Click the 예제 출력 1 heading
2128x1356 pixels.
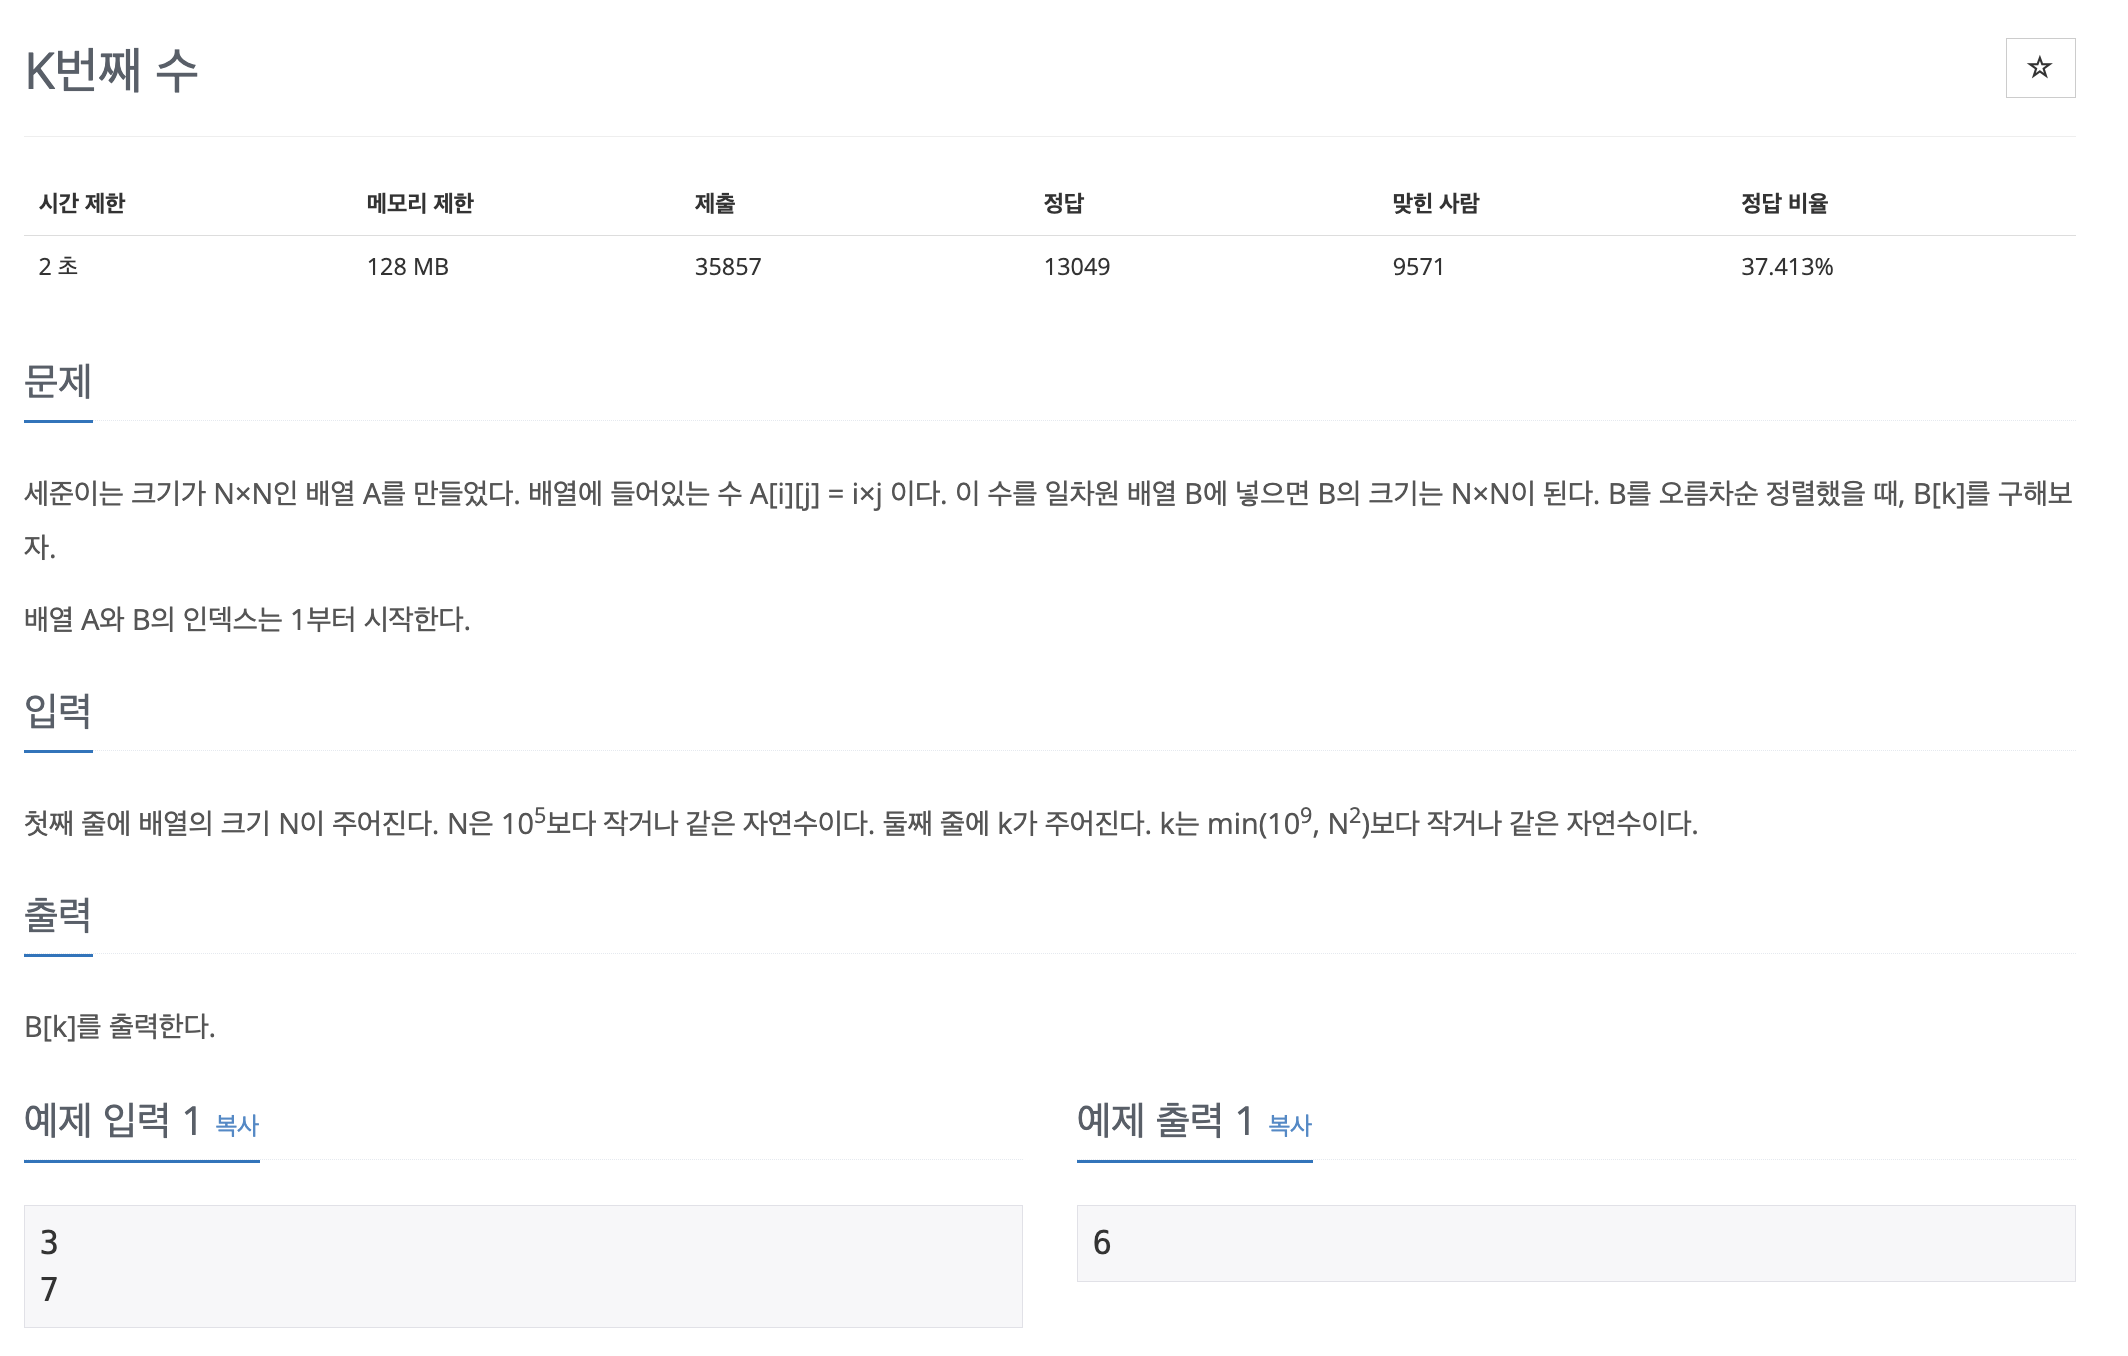coord(1166,1120)
